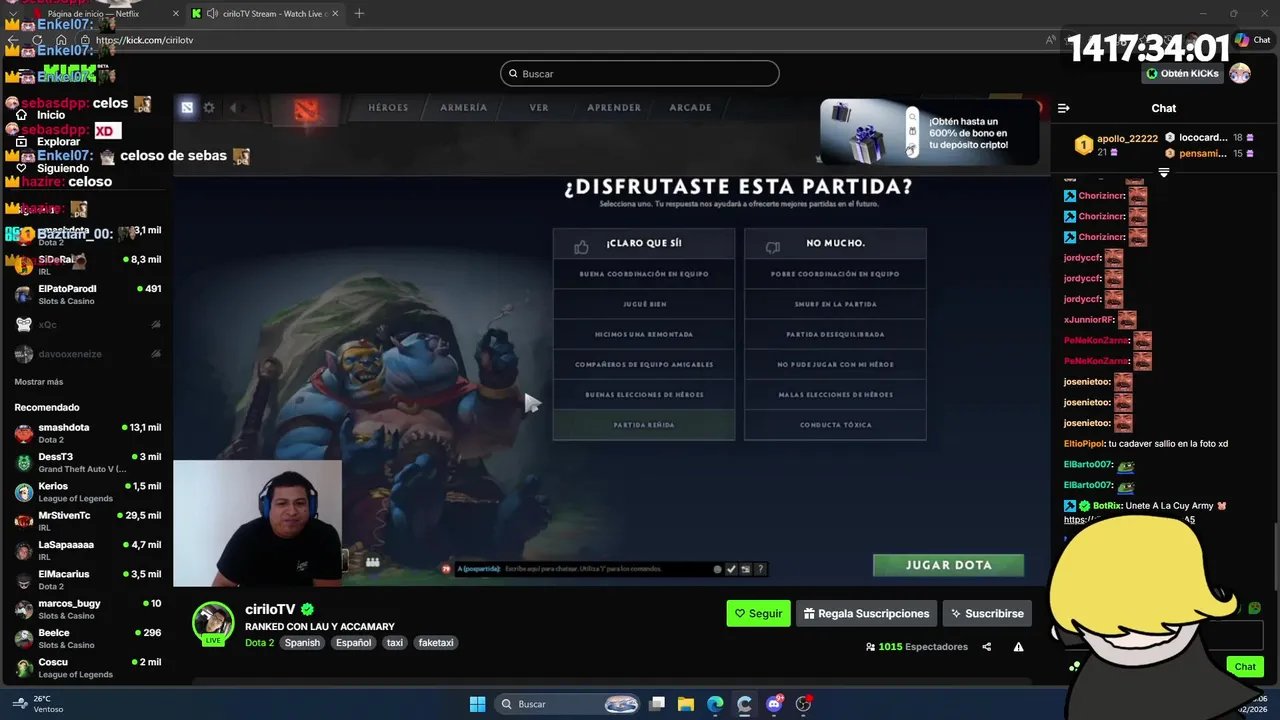Viewport: 1280px width, 720px height.
Task: Click the kick.com/cirilotv address bar
Action: pyautogui.click(x=560, y=40)
